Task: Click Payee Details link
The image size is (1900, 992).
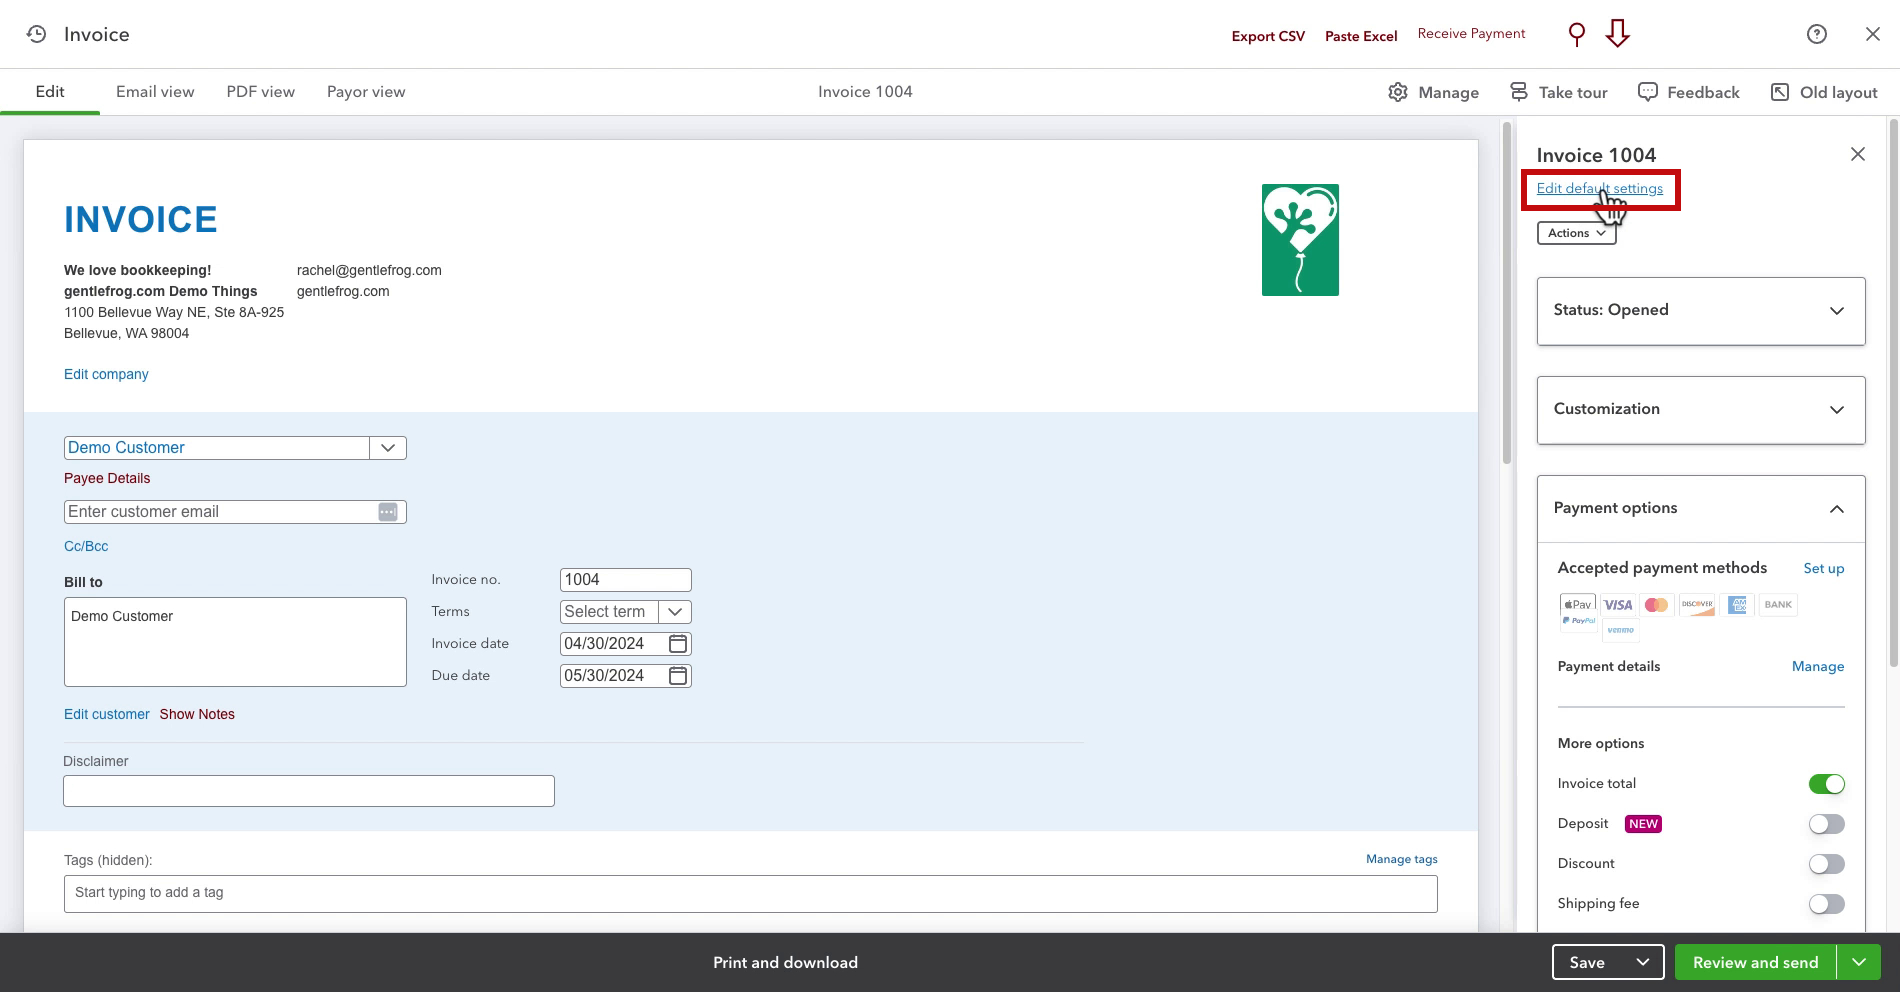Action: click(x=107, y=478)
